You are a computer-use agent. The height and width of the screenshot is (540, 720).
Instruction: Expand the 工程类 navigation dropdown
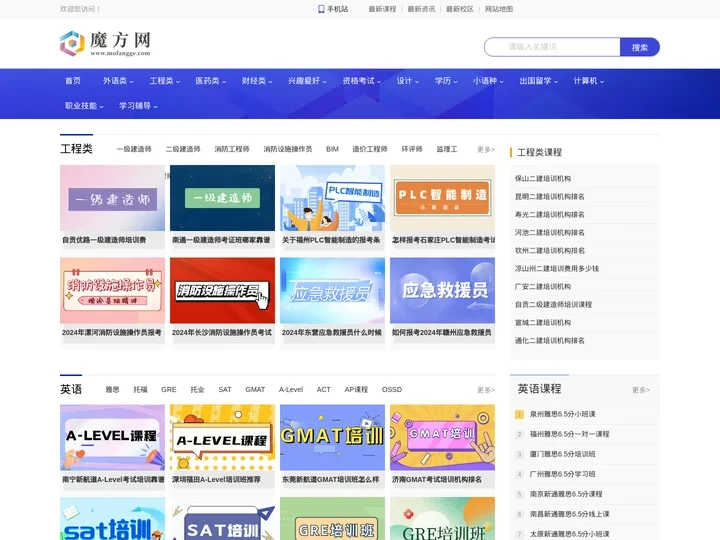(x=164, y=81)
